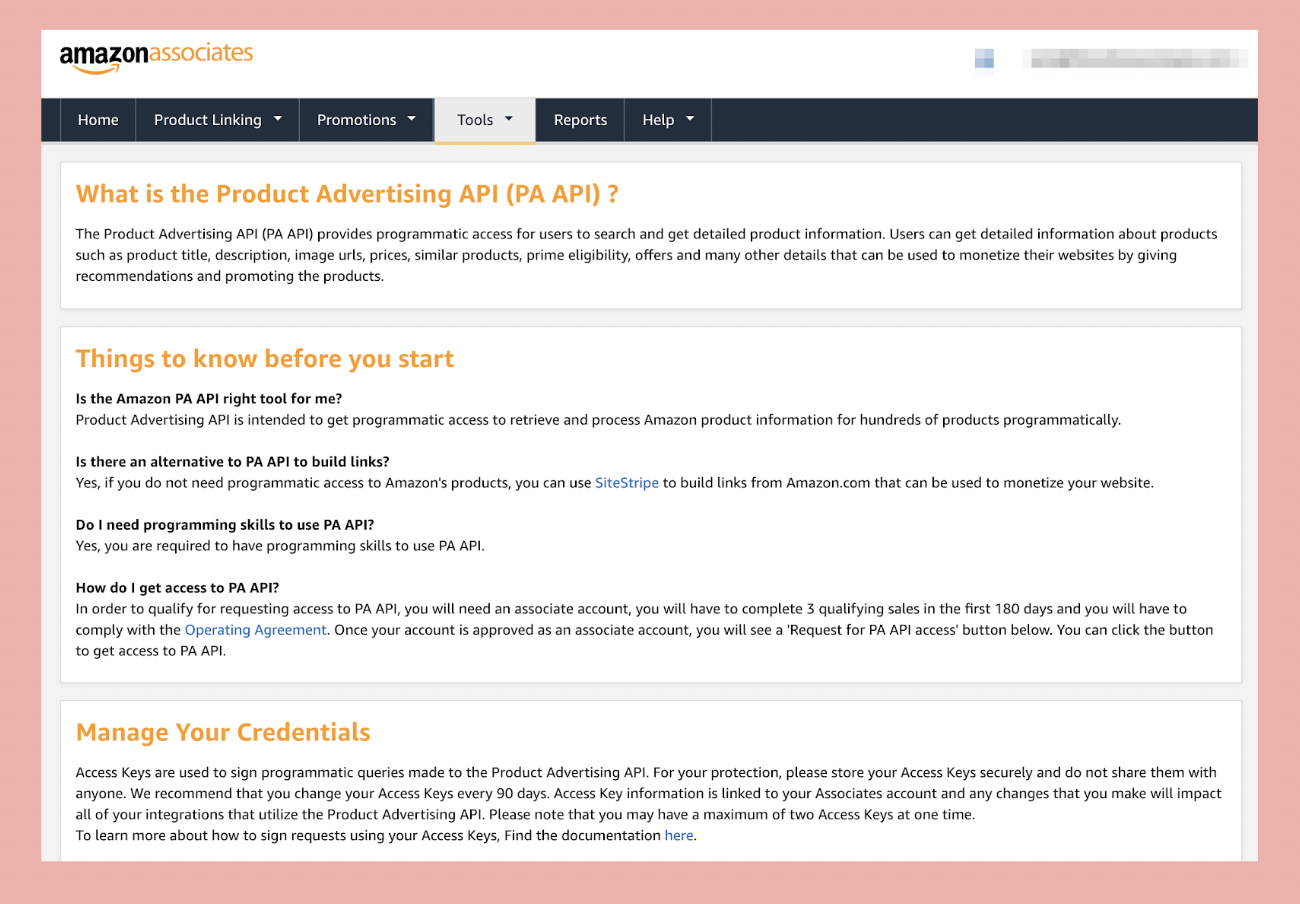Viewport: 1300px width, 904px height.
Task: Click the 'What is the Product Advertising API' heading
Action: (x=347, y=193)
